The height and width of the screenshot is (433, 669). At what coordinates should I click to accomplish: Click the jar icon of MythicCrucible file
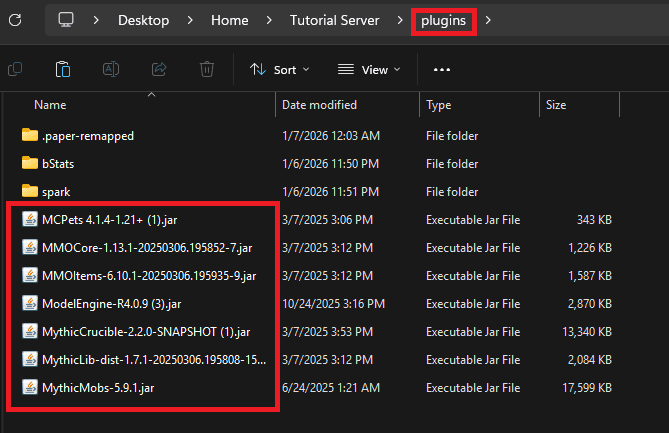tap(30, 331)
